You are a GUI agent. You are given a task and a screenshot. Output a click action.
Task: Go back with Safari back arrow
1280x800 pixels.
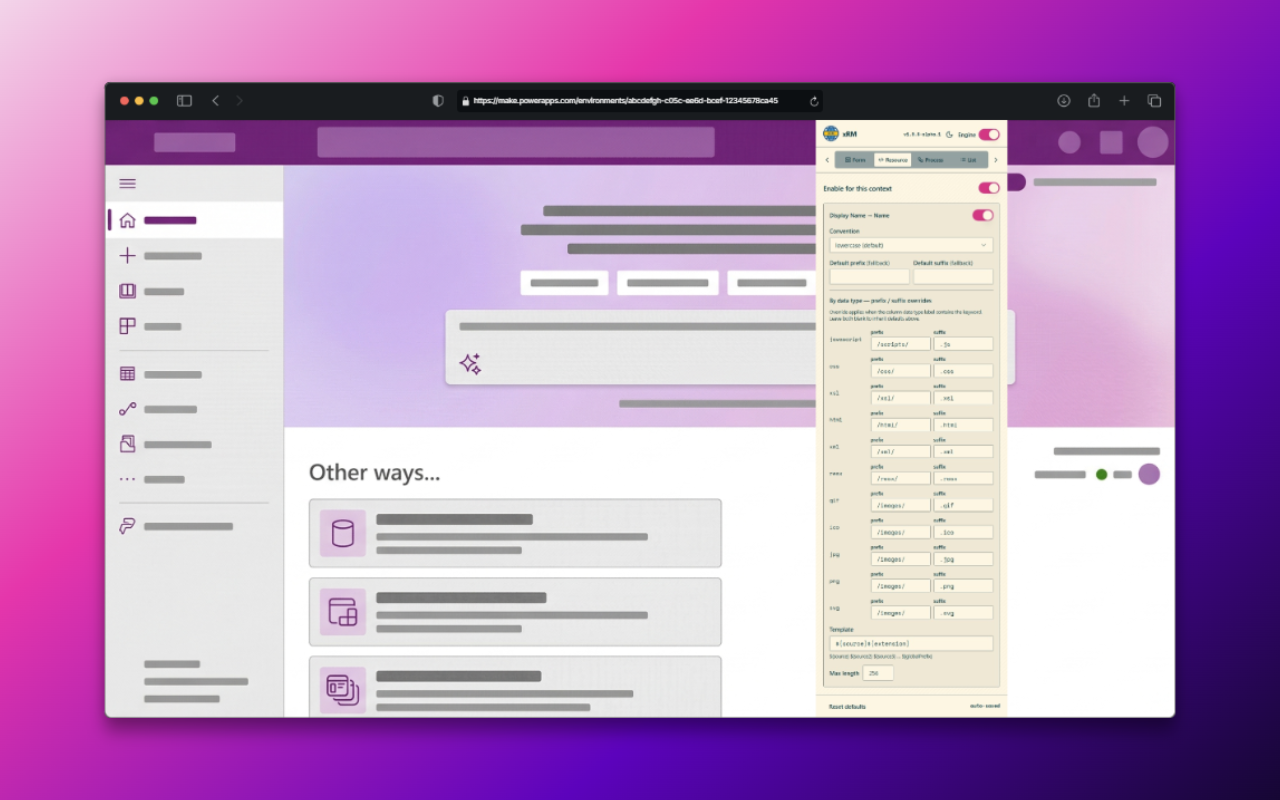[x=215, y=101]
